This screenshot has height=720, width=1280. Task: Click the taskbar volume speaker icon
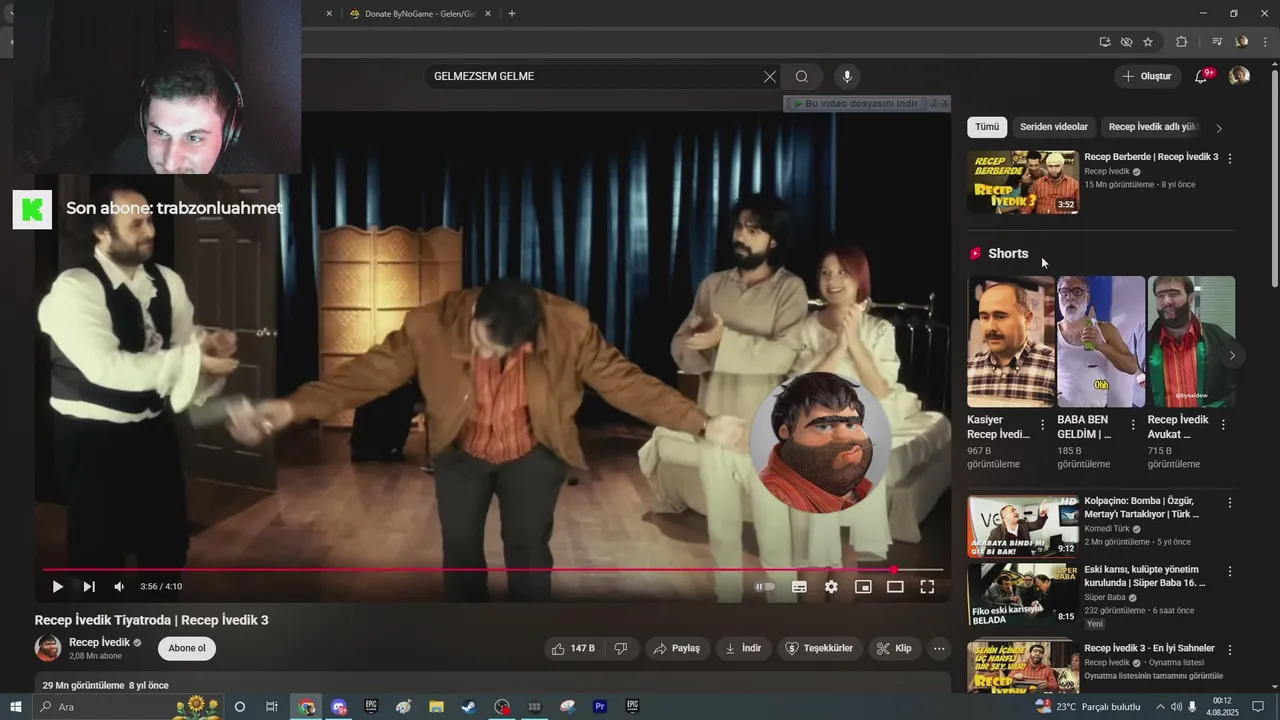click(1176, 707)
